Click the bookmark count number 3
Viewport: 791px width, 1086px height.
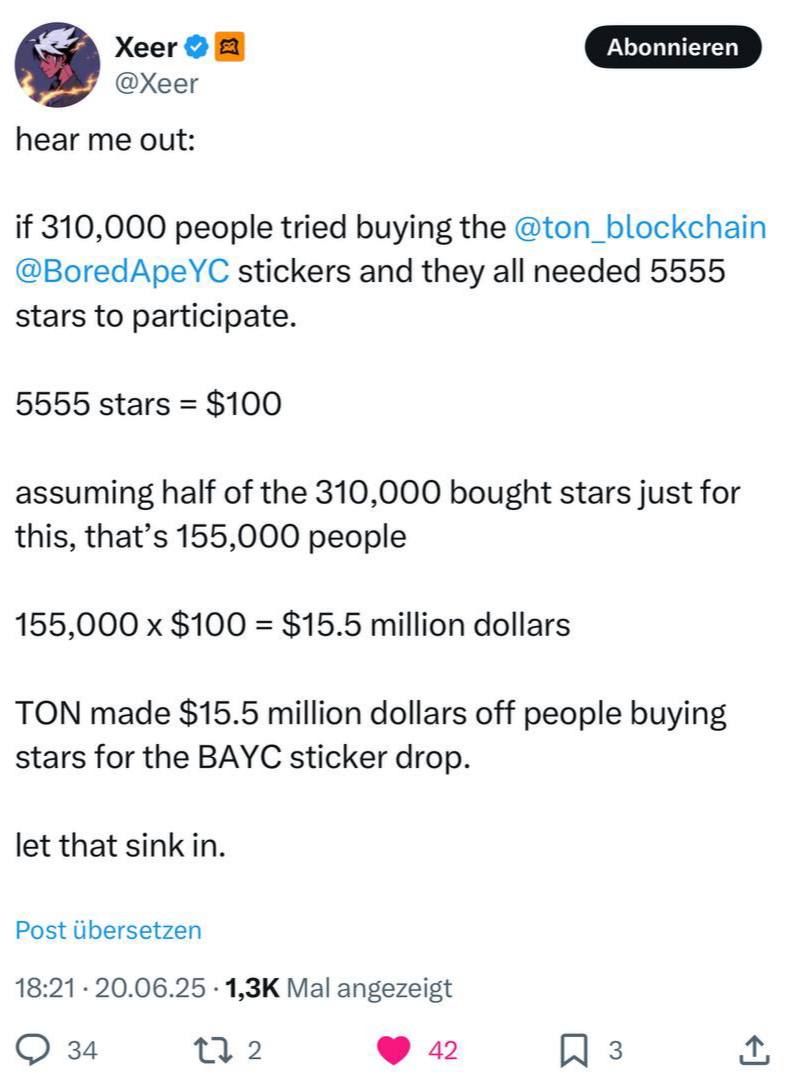click(x=615, y=1051)
